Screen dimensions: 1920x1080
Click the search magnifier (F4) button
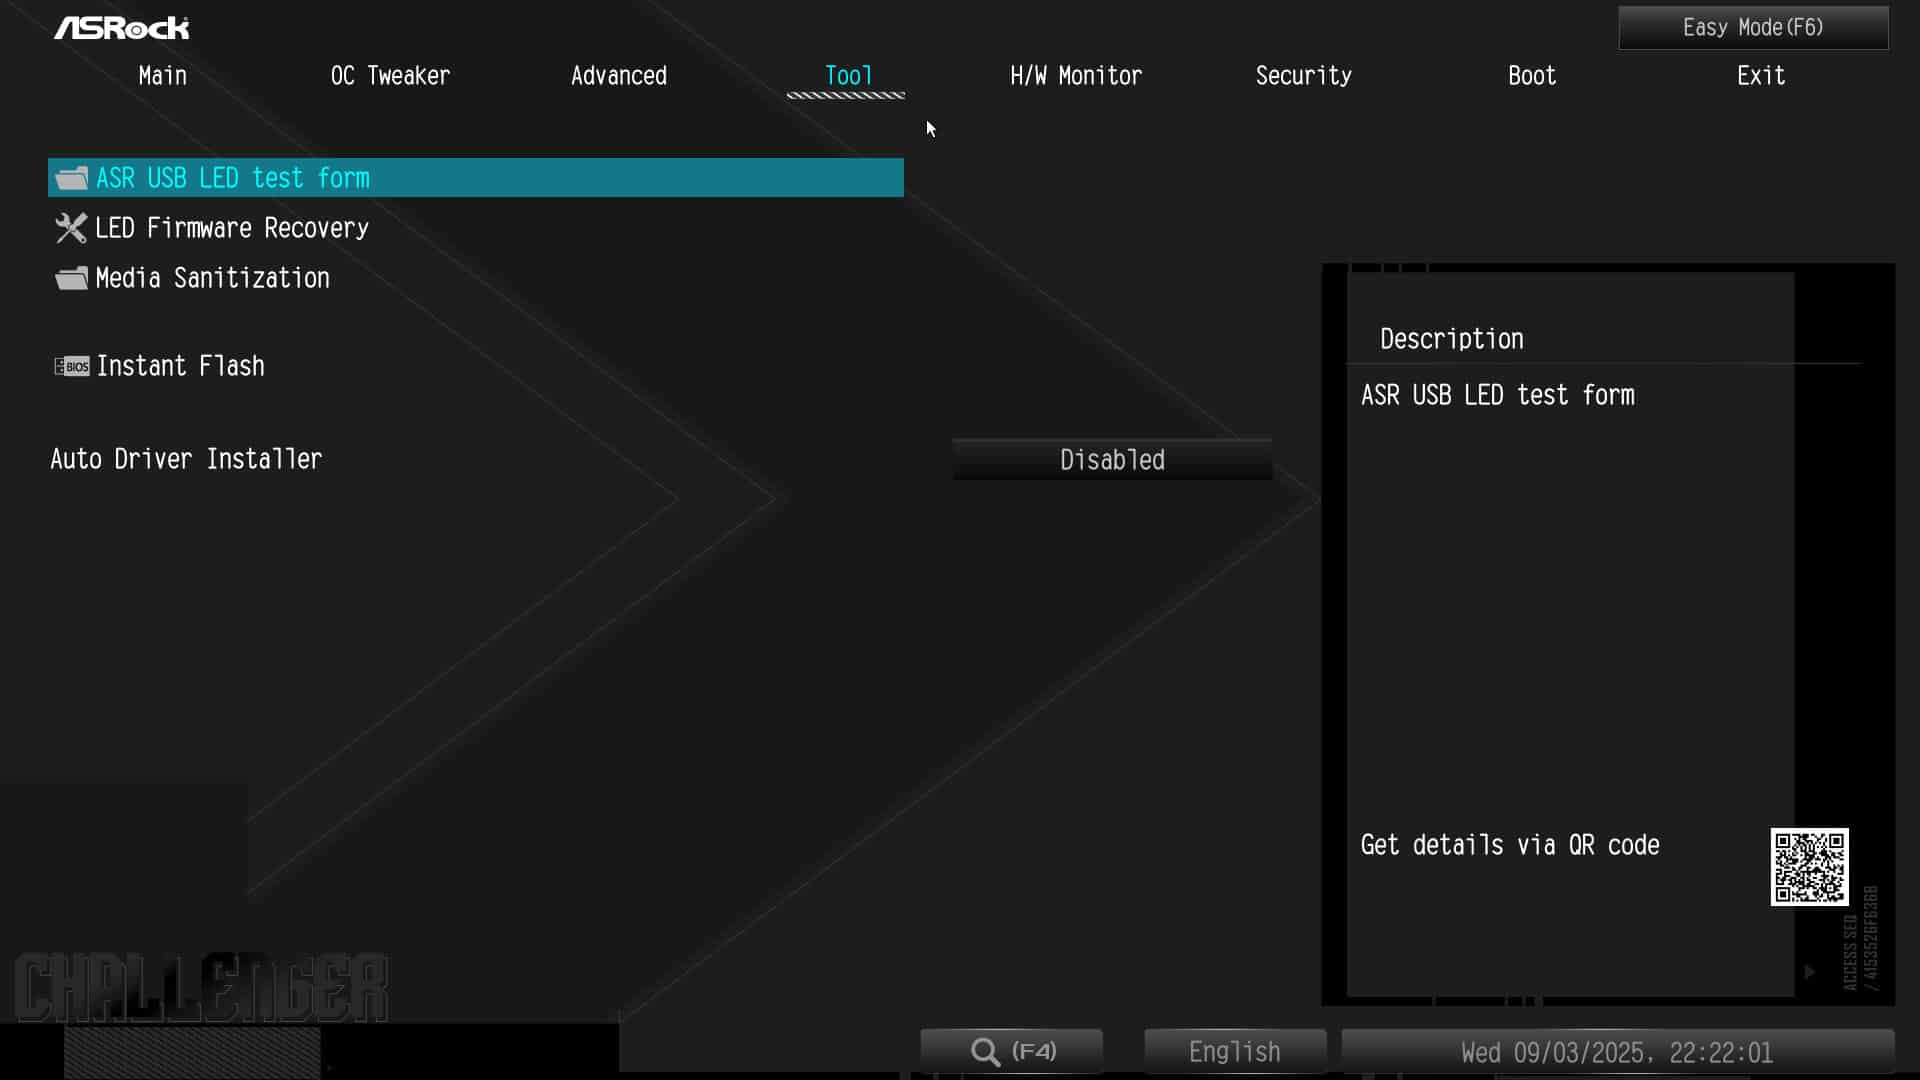click(1012, 1051)
